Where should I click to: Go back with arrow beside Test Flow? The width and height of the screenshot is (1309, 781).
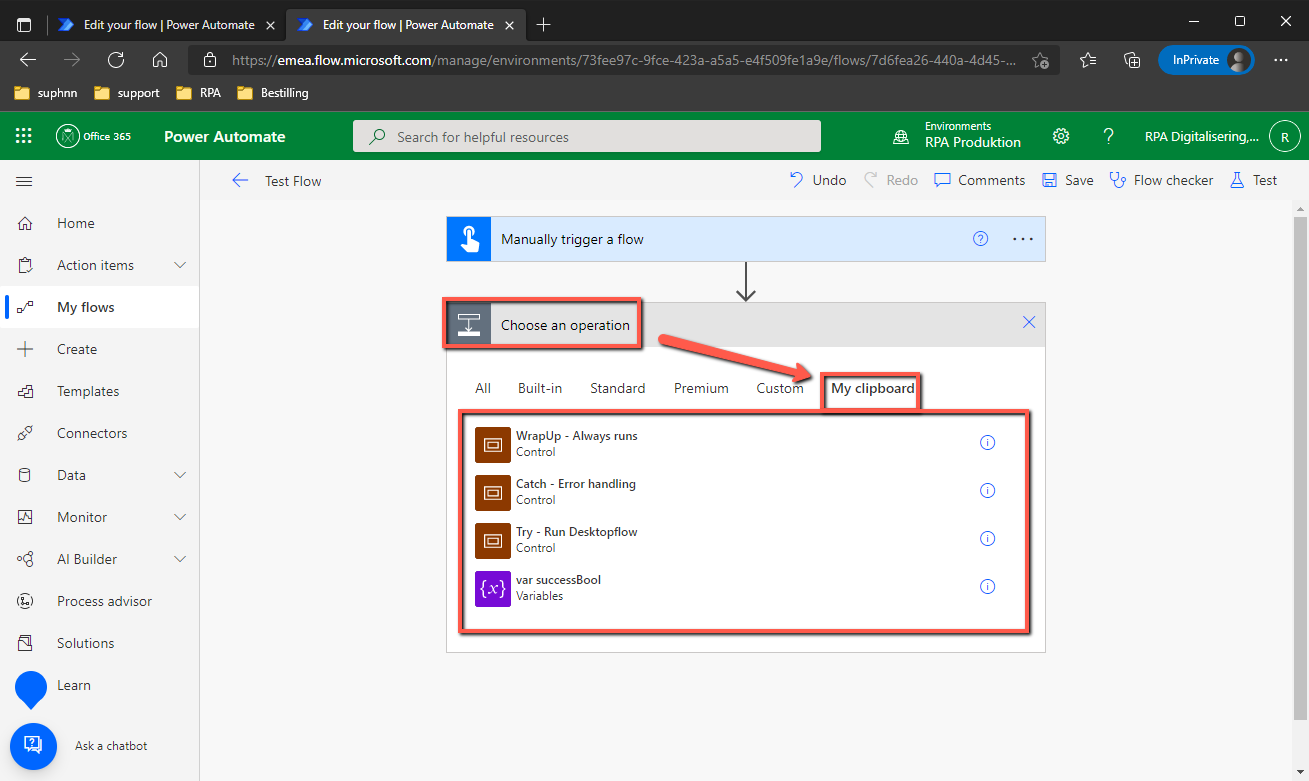[x=240, y=180]
